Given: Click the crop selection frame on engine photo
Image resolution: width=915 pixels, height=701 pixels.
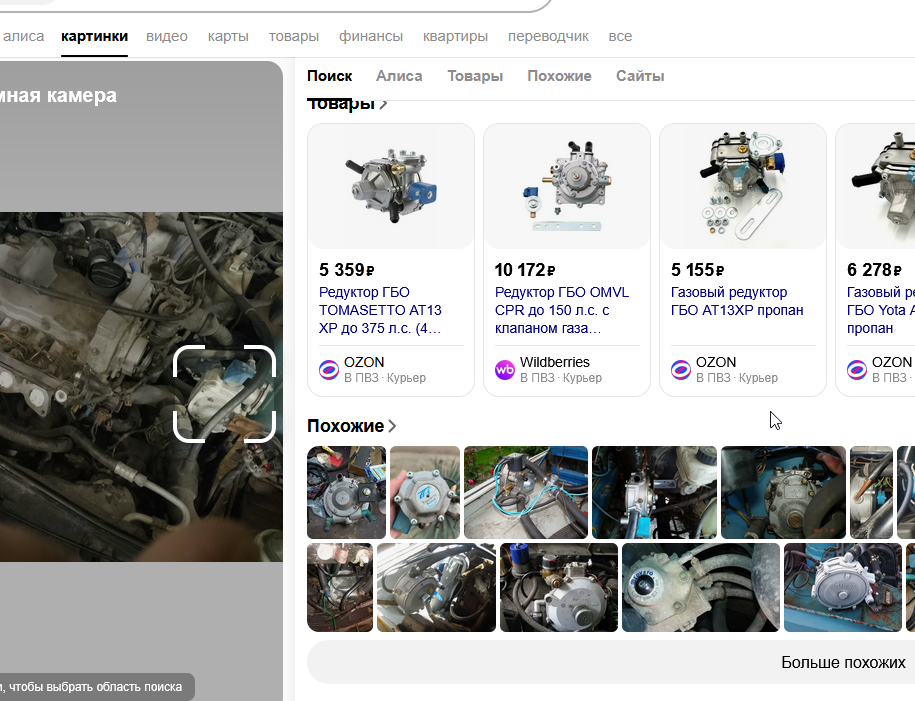Looking at the screenshot, I should click(225, 393).
